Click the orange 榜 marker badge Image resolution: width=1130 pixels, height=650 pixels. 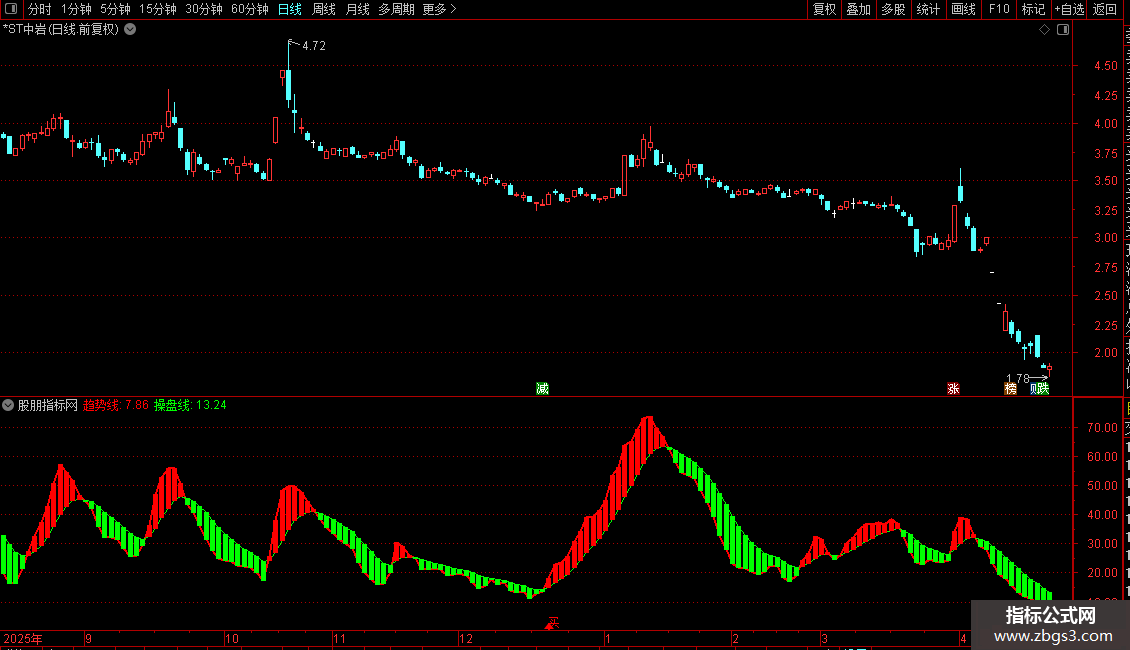click(1010, 388)
